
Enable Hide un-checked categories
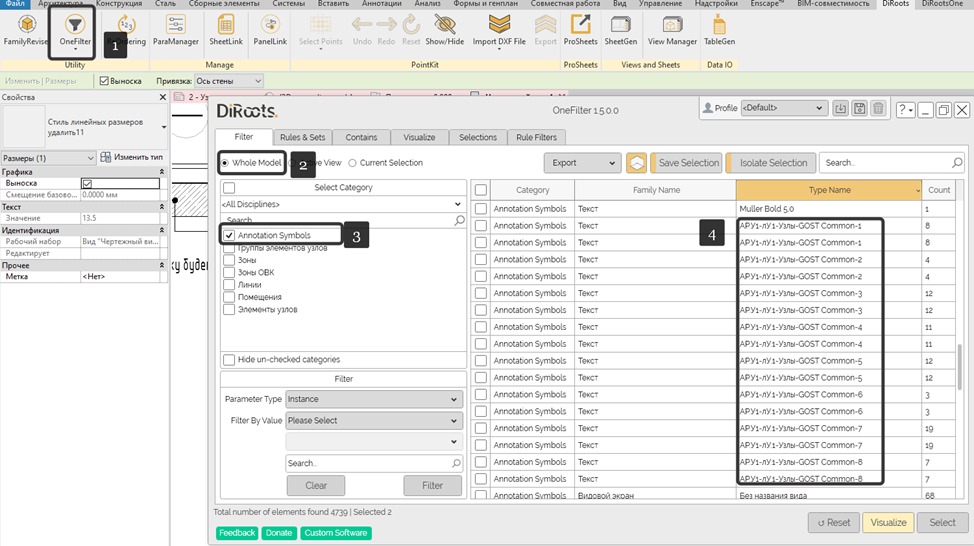(x=229, y=360)
